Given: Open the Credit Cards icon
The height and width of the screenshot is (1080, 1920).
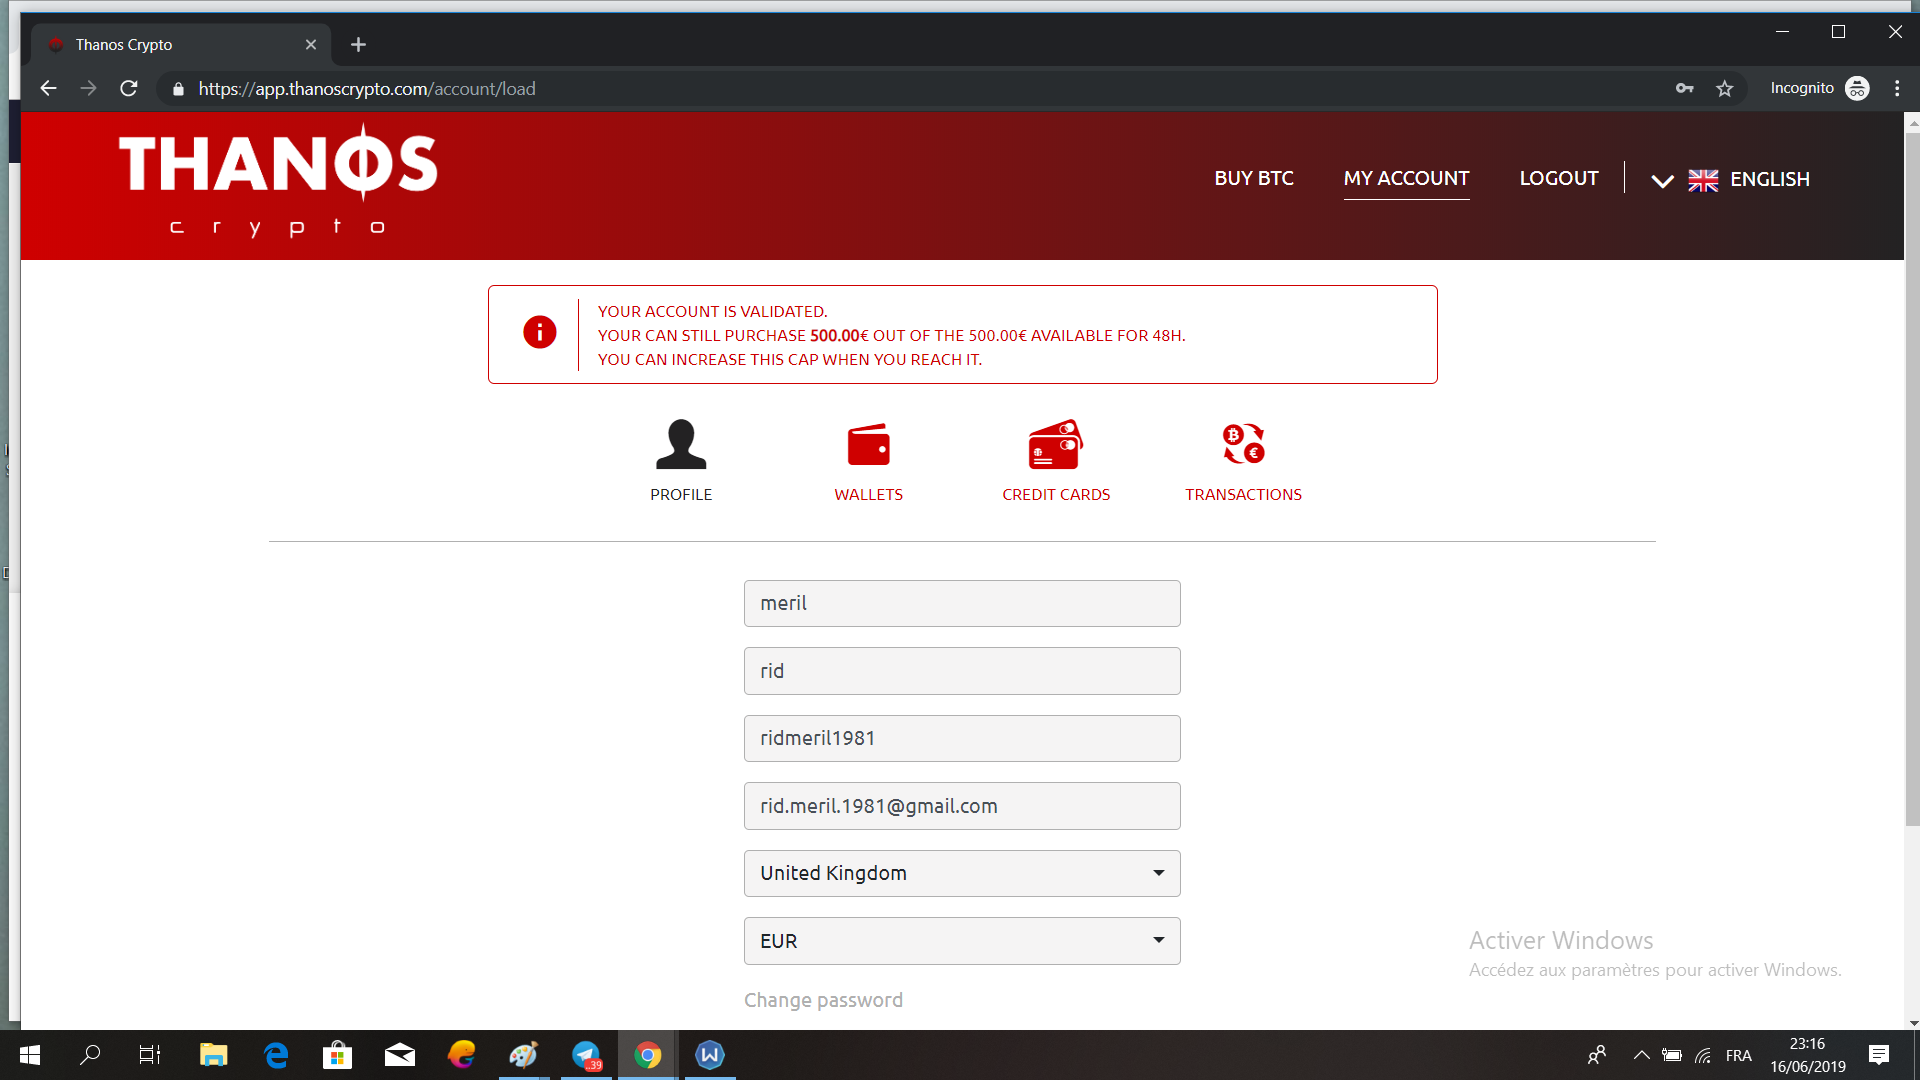Looking at the screenshot, I should pos(1055,445).
